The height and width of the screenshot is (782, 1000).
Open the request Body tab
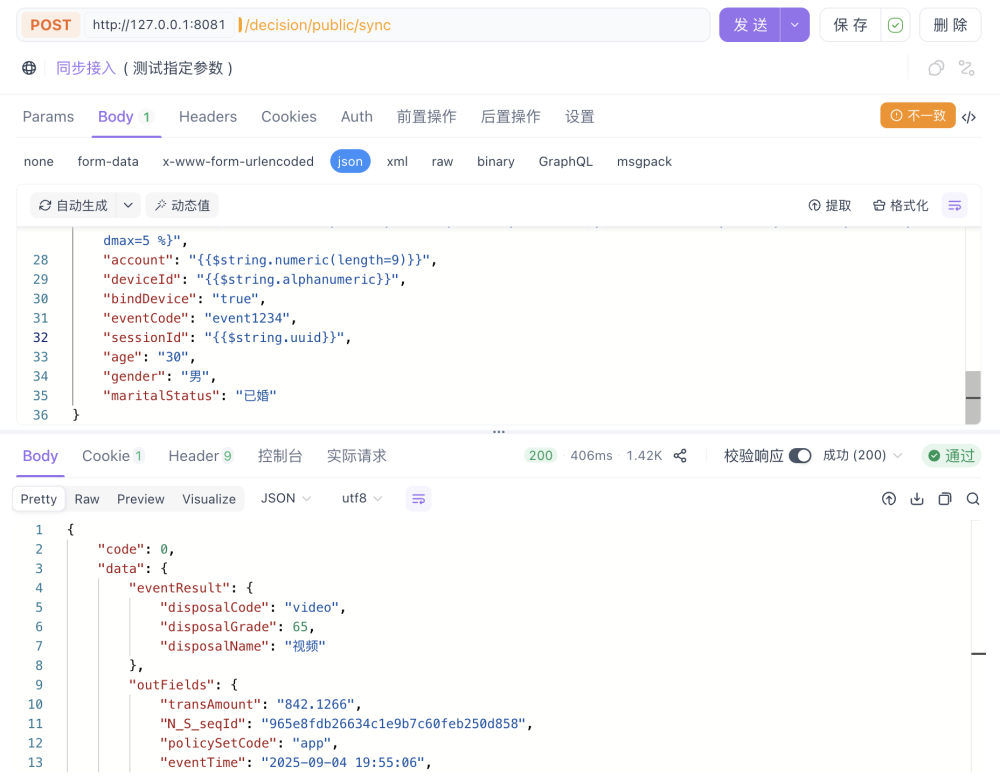125,117
